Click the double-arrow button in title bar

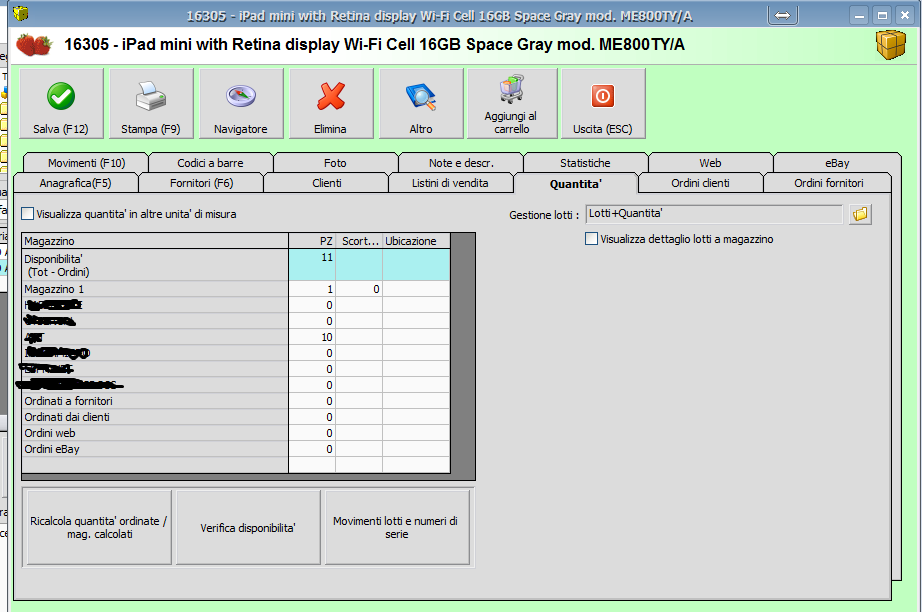coord(783,15)
